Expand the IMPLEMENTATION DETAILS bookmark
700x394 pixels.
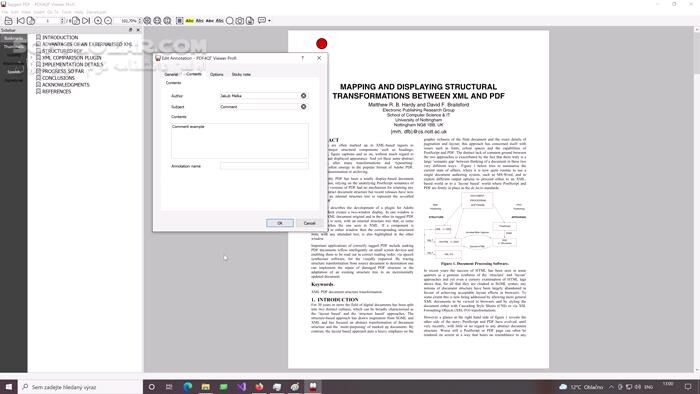(x=32, y=64)
